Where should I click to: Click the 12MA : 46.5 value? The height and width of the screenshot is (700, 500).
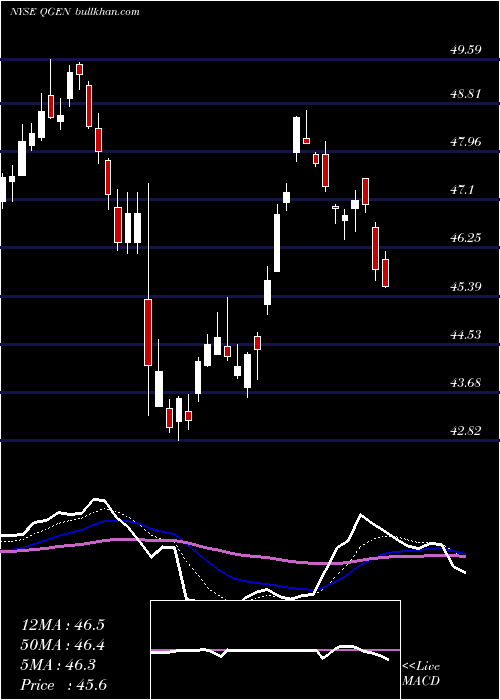(63, 625)
